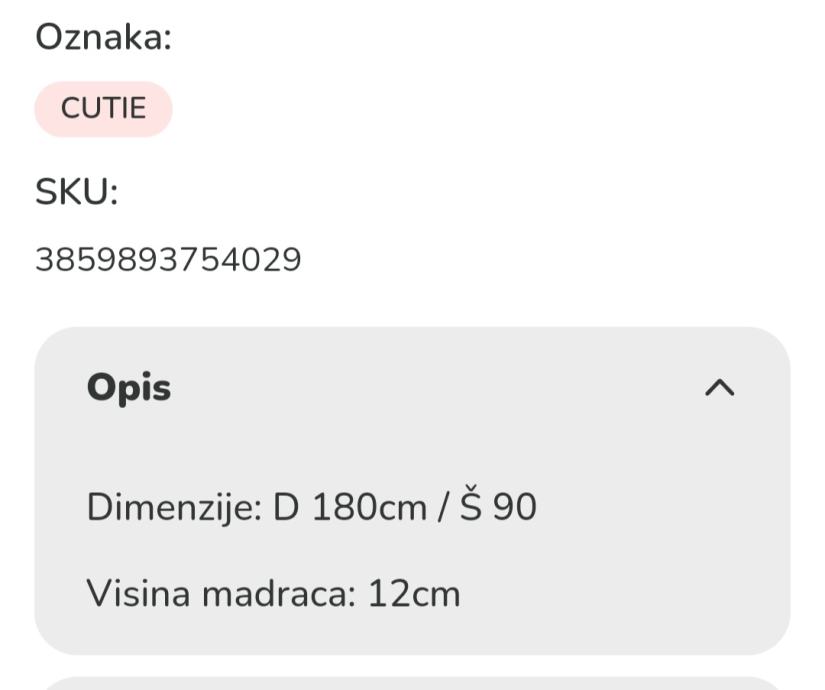Click the "Oznaka:" label
Image resolution: width=825 pixels, height=690 pixels.
tap(104, 38)
